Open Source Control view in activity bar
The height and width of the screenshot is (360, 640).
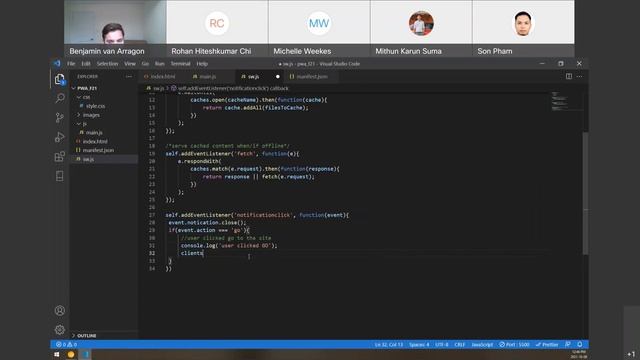click(60, 118)
